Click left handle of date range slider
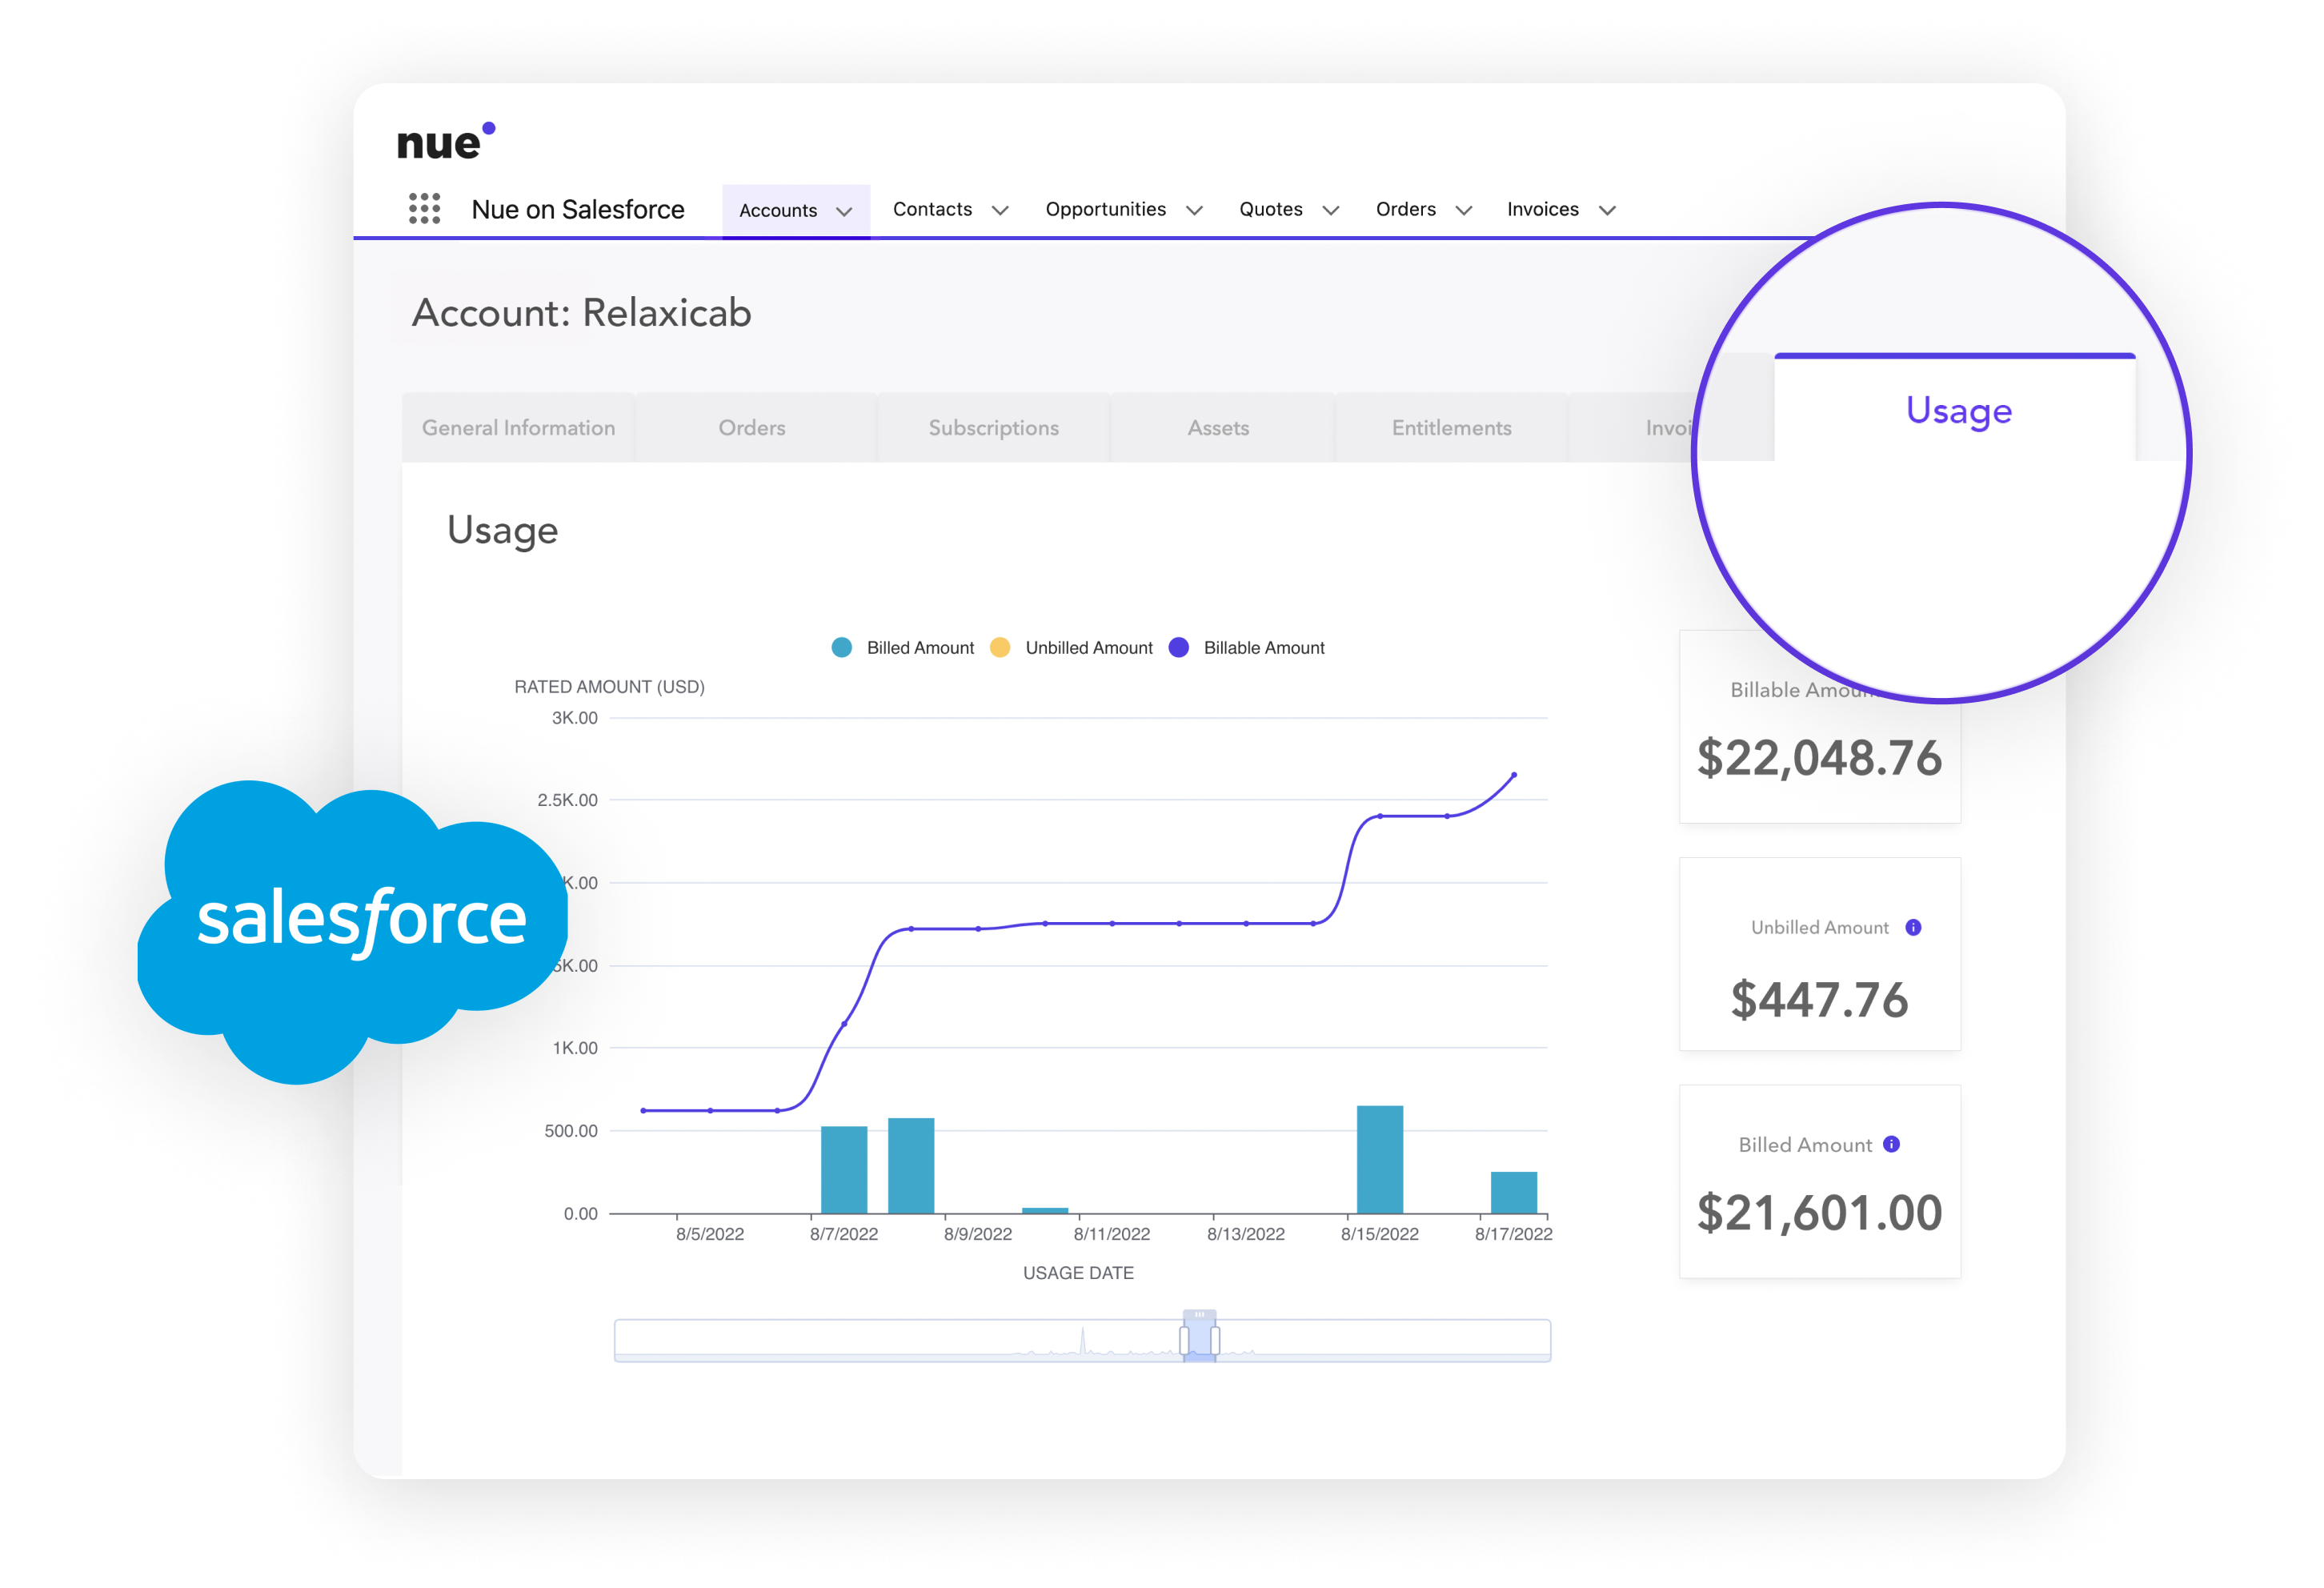 click(x=1185, y=1340)
